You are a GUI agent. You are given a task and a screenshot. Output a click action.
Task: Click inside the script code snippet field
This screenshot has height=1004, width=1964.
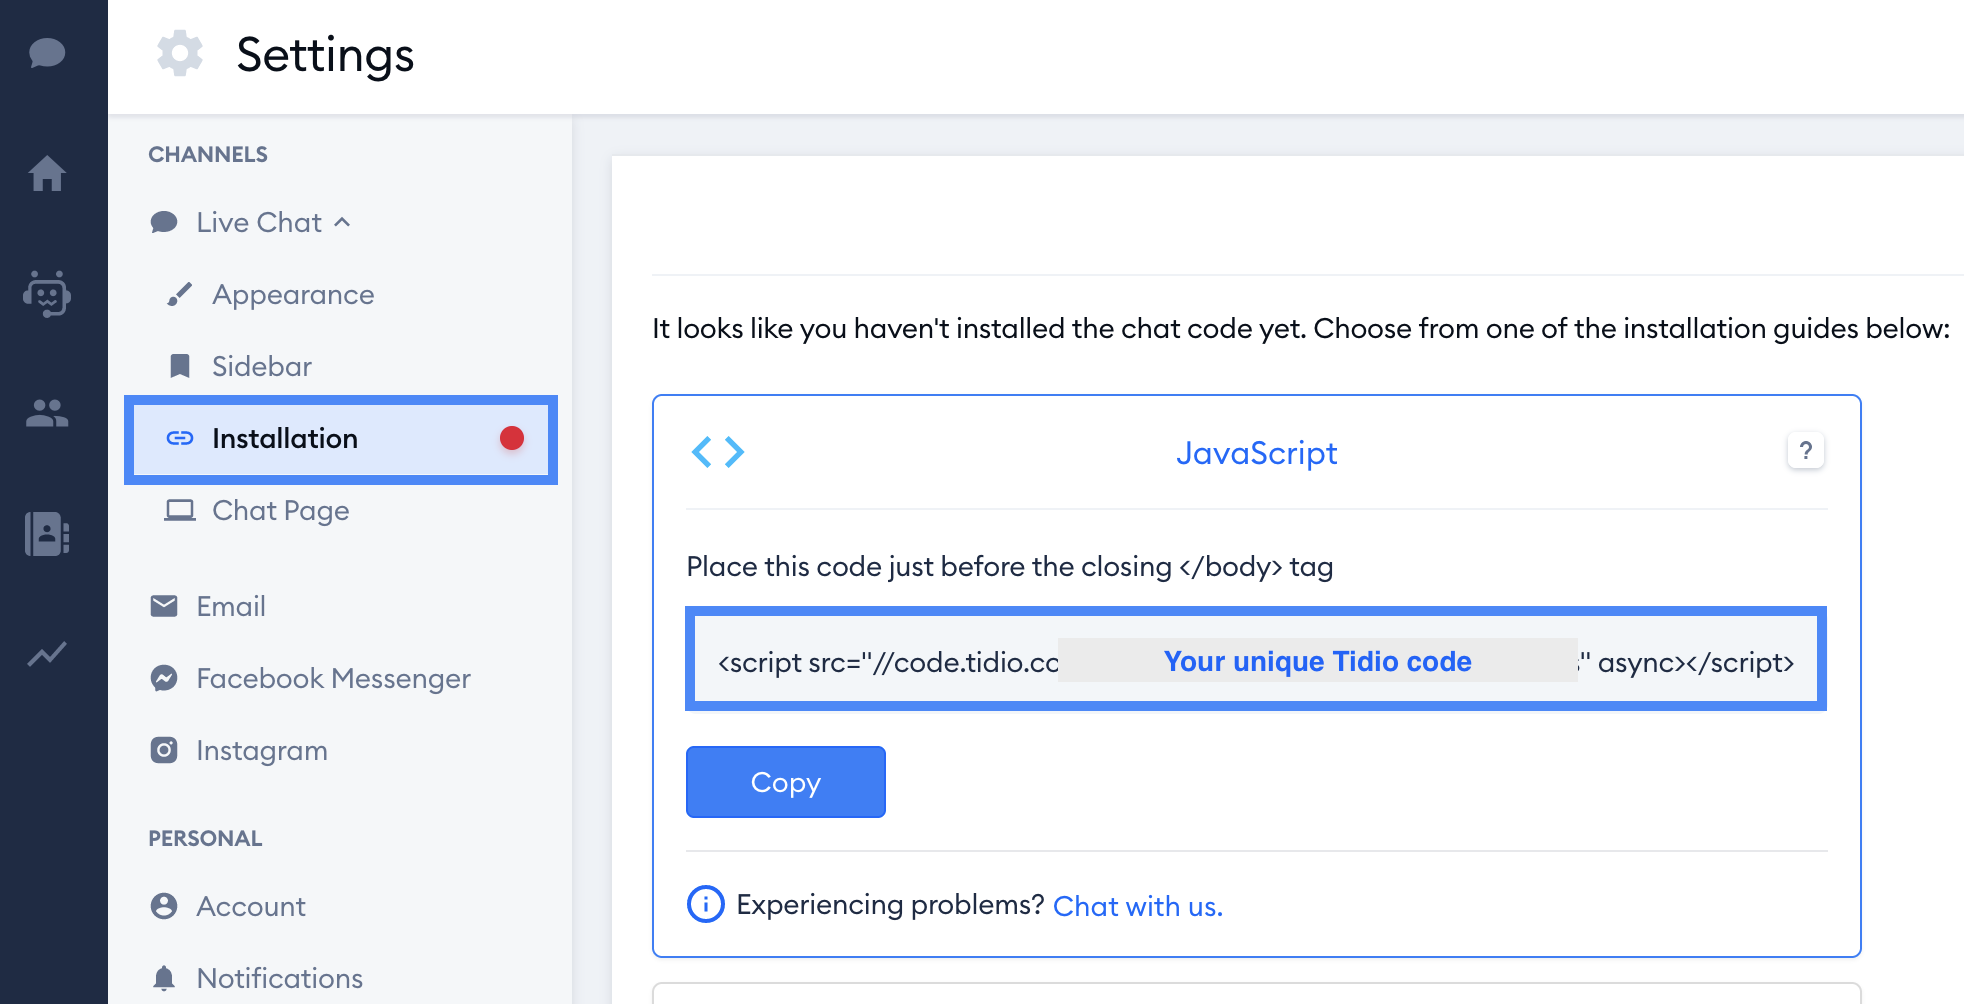point(1256,660)
